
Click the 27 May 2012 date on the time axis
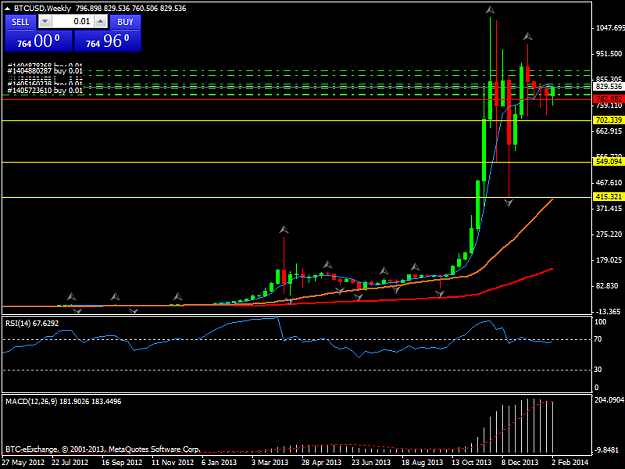23,462
